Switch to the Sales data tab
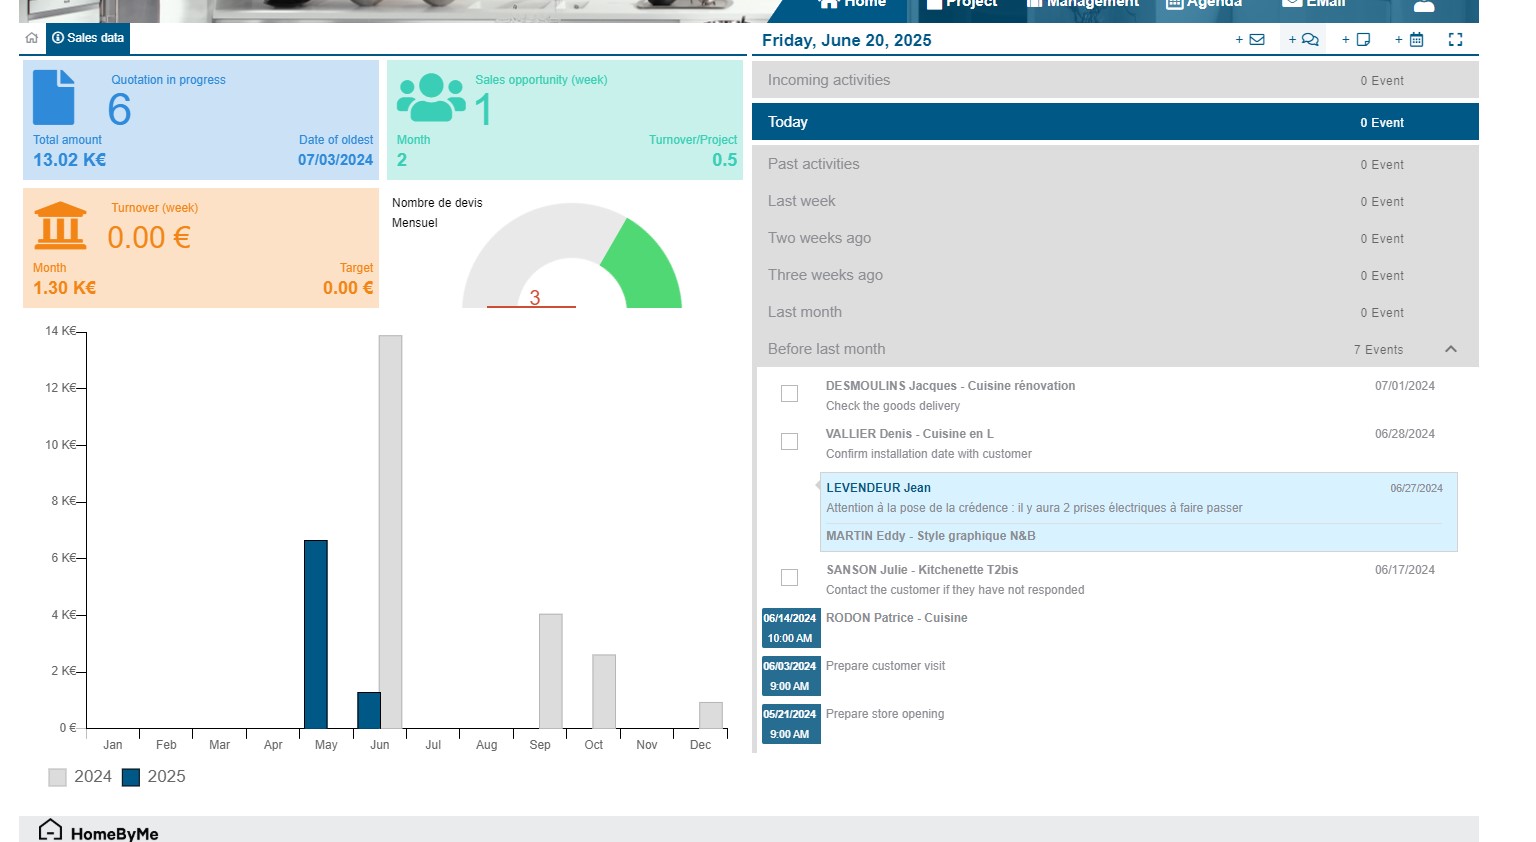 (x=88, y=38)
